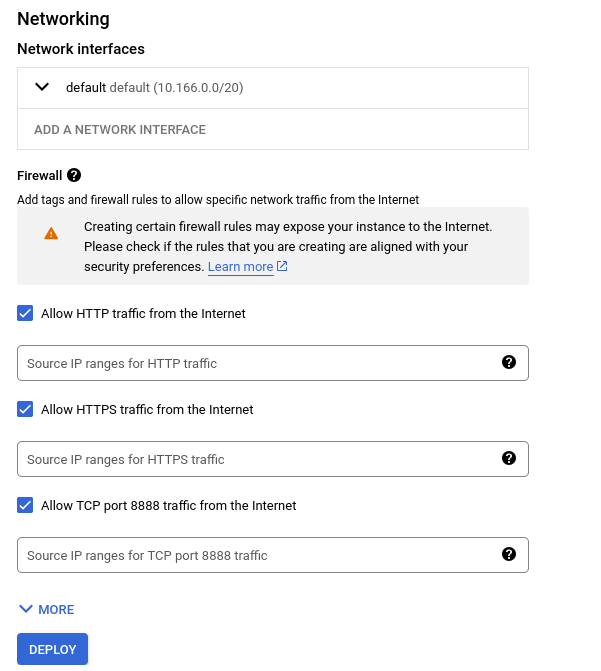Toggle Allow TCP port 8888 traffic checkbox
Viewport: 601px width, 671px height.
[25, 505]
